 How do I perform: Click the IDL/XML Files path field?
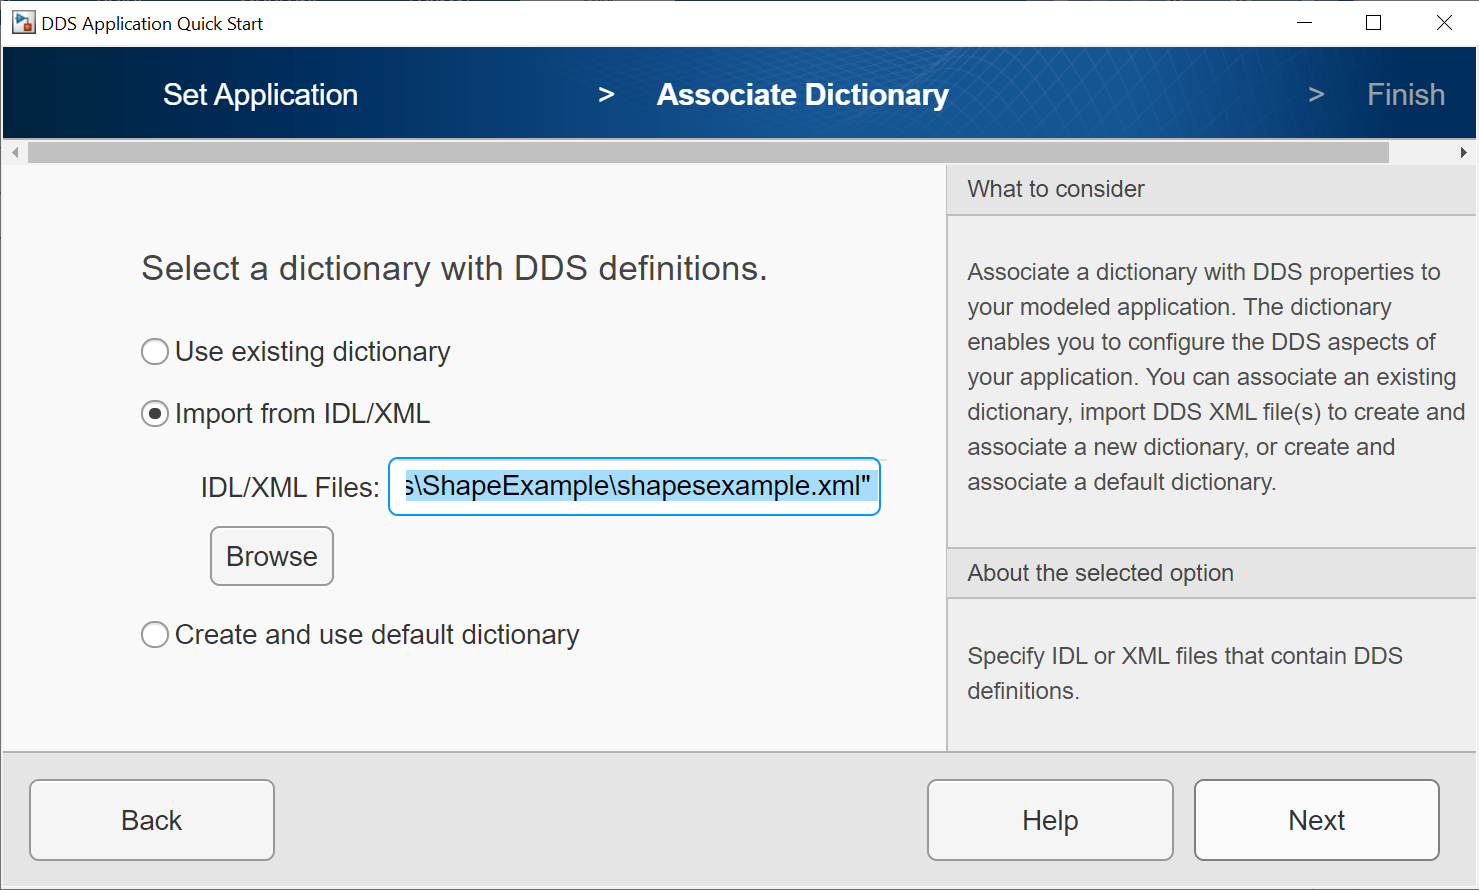coord(634,487)
